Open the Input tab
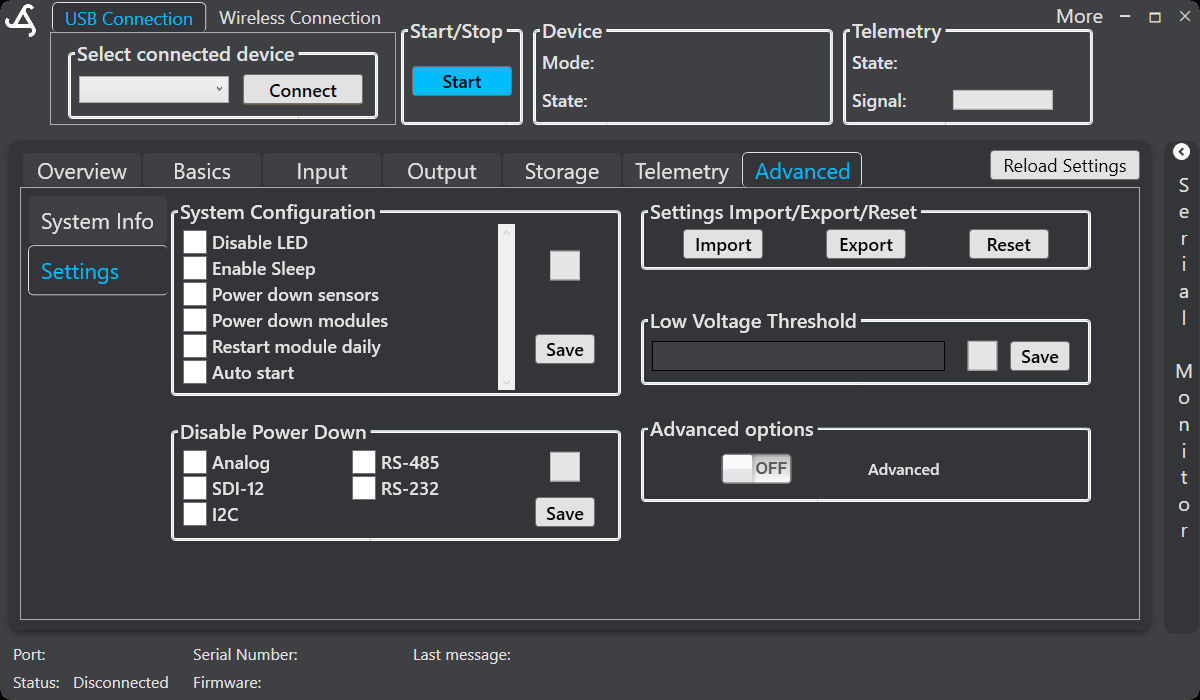The image size is (1200, 700). [322, 171]
